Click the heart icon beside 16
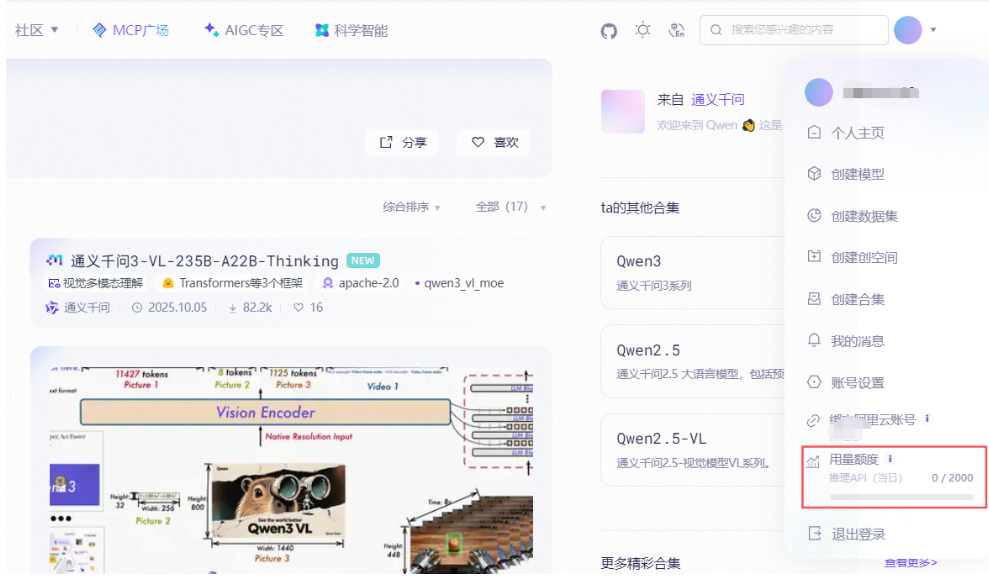 coord(298,307)
